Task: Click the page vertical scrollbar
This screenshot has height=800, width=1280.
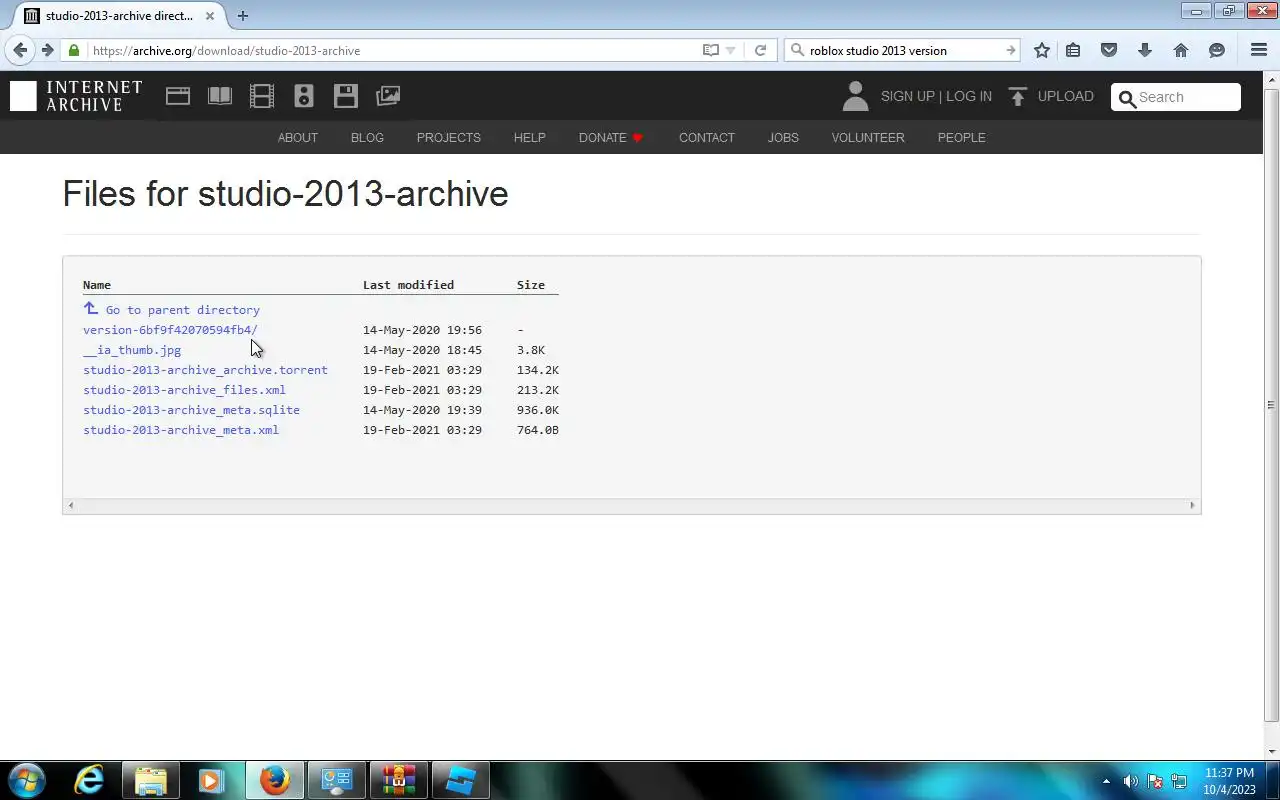Action: 1272,405
